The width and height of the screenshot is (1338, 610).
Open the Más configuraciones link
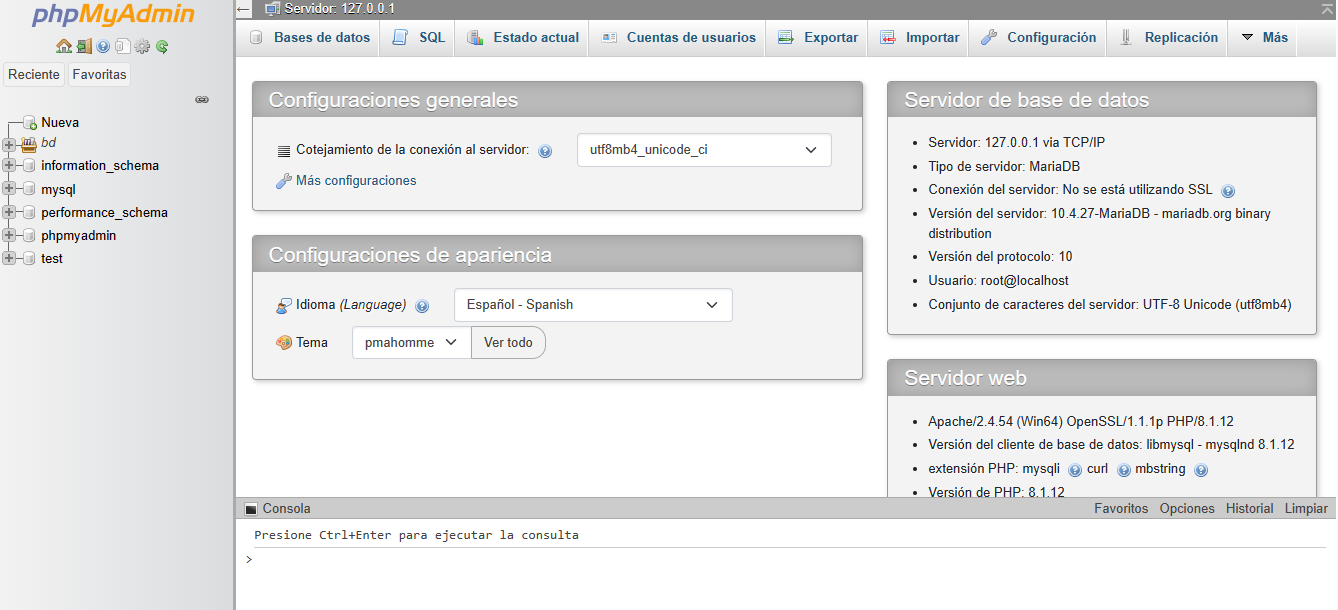pos(353,180)
